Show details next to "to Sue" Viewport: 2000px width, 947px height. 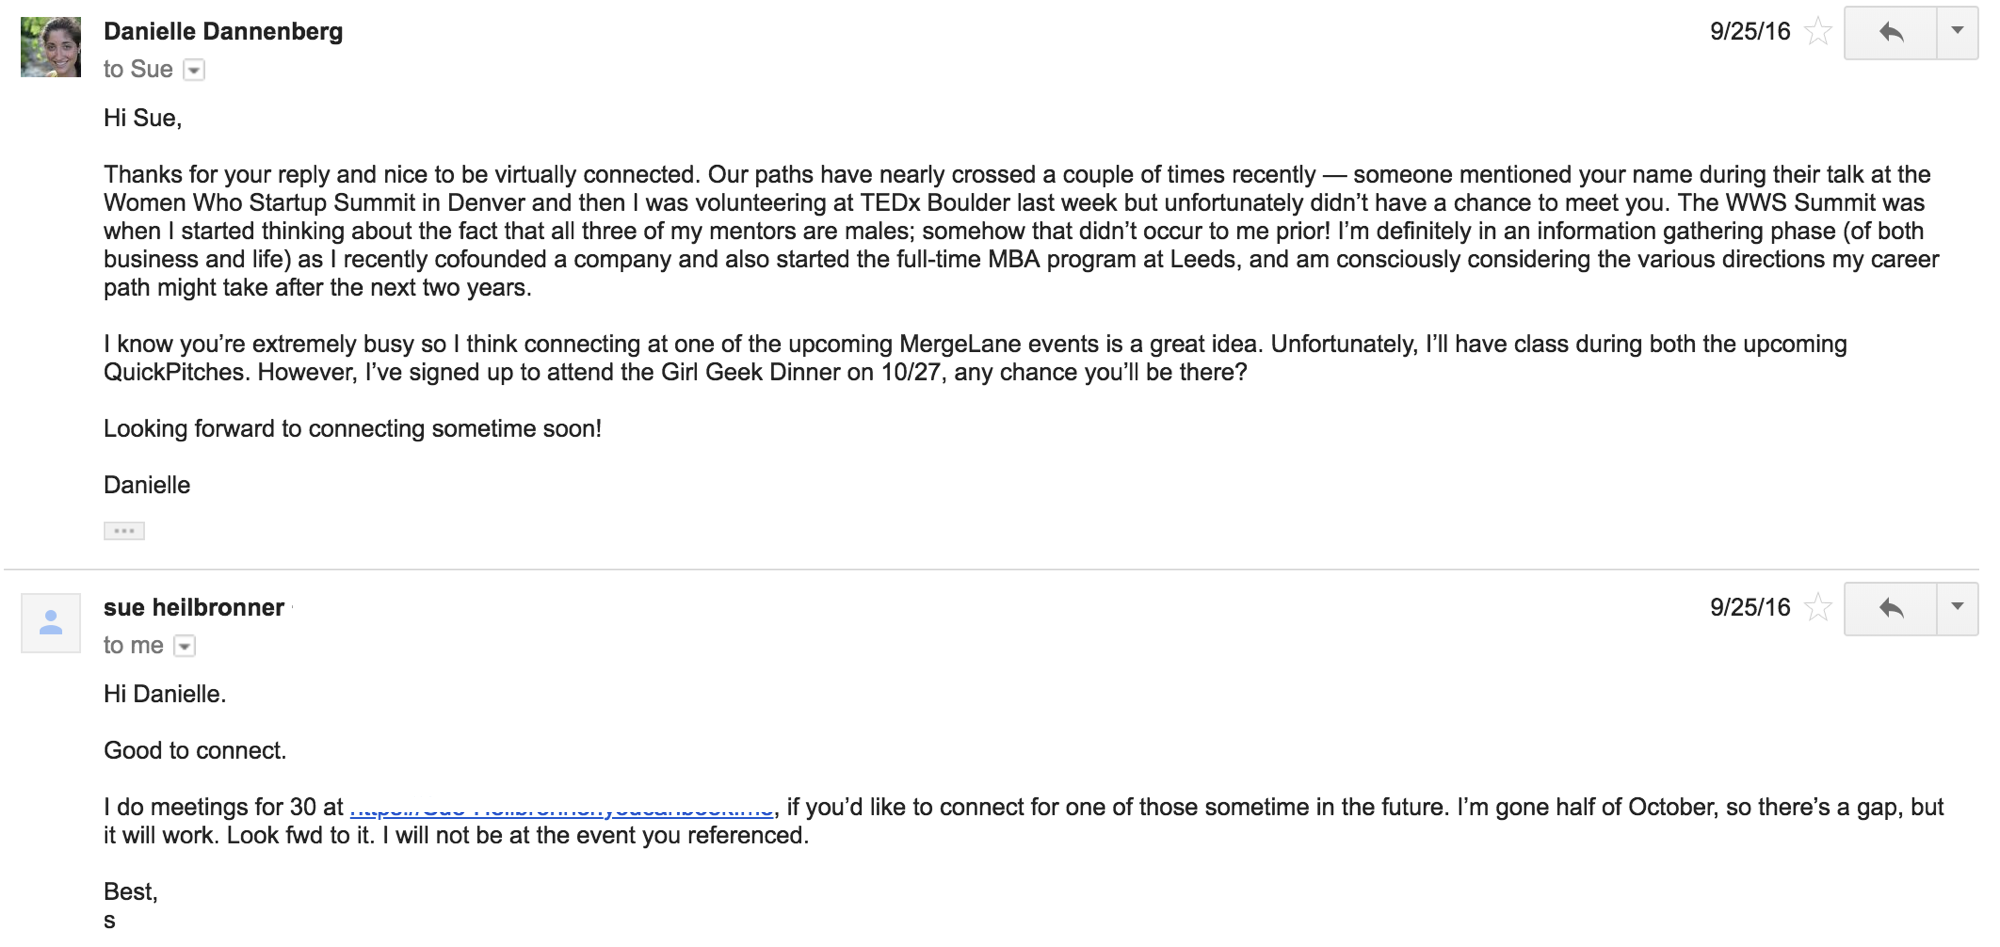(195, 70)
